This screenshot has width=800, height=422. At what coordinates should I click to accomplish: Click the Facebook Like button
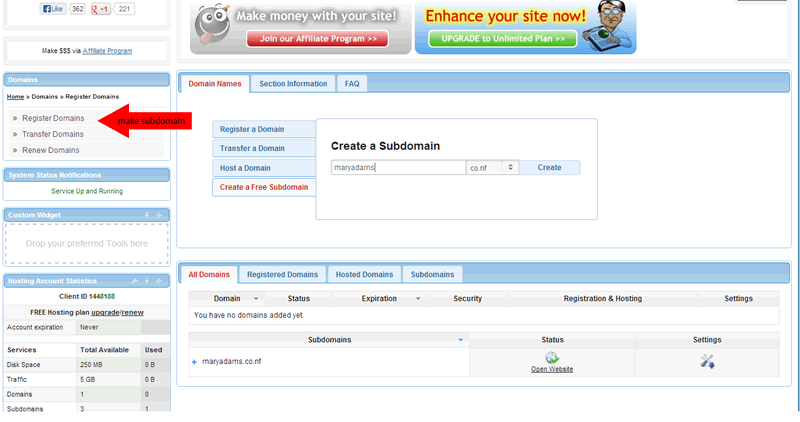point(53,9)
